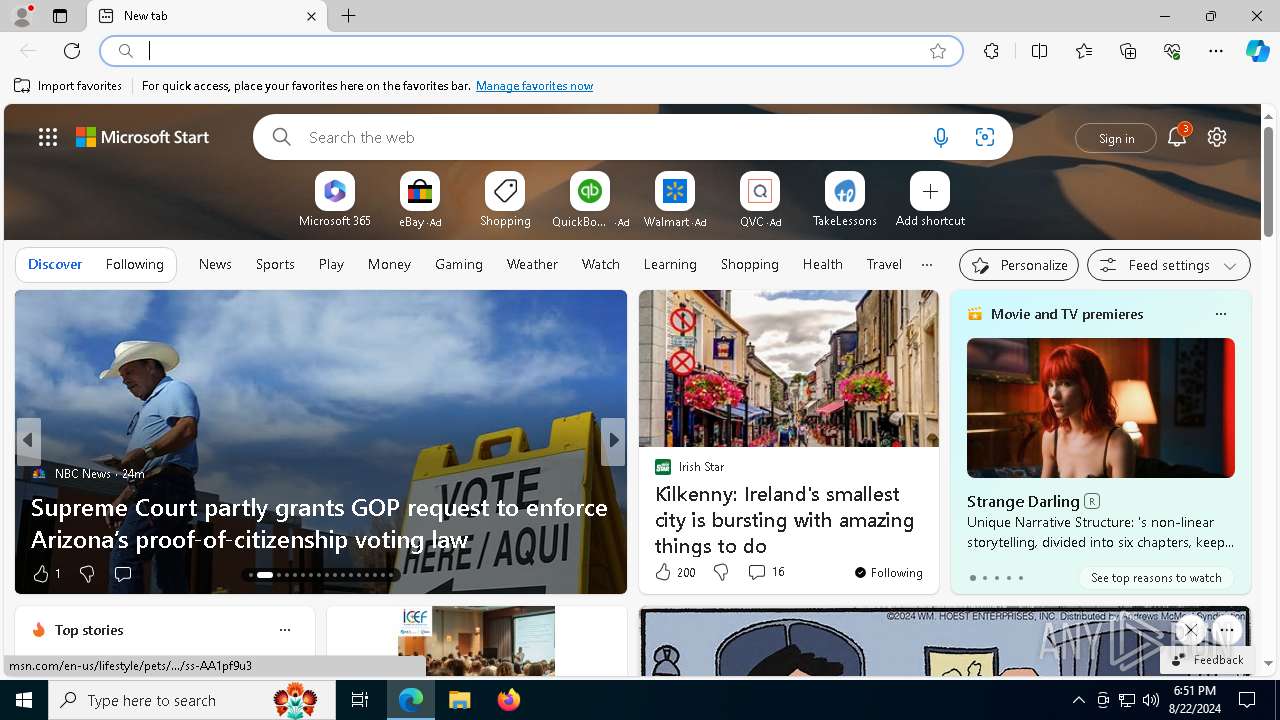Screen dimensions: 1280x720
Task: Select the Discover feed tab
Action: click(55, 264)
